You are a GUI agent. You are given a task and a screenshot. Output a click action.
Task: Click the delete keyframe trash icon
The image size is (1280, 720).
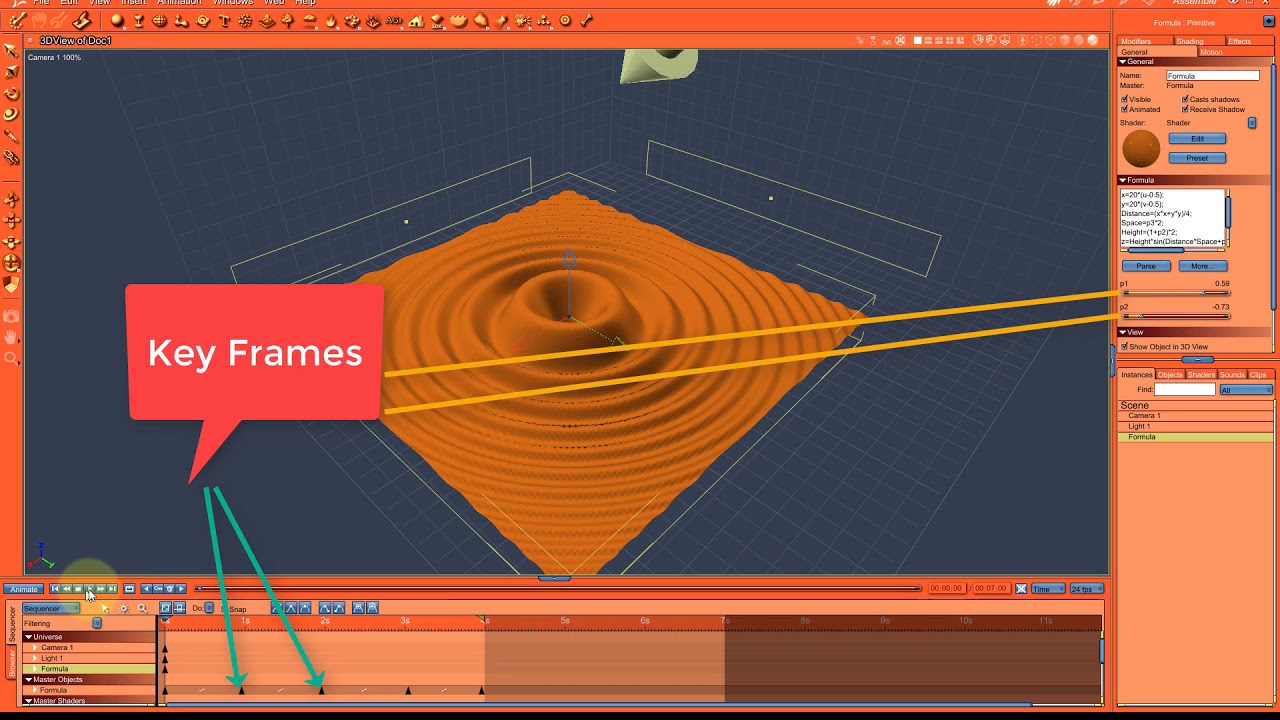point(170,589)
